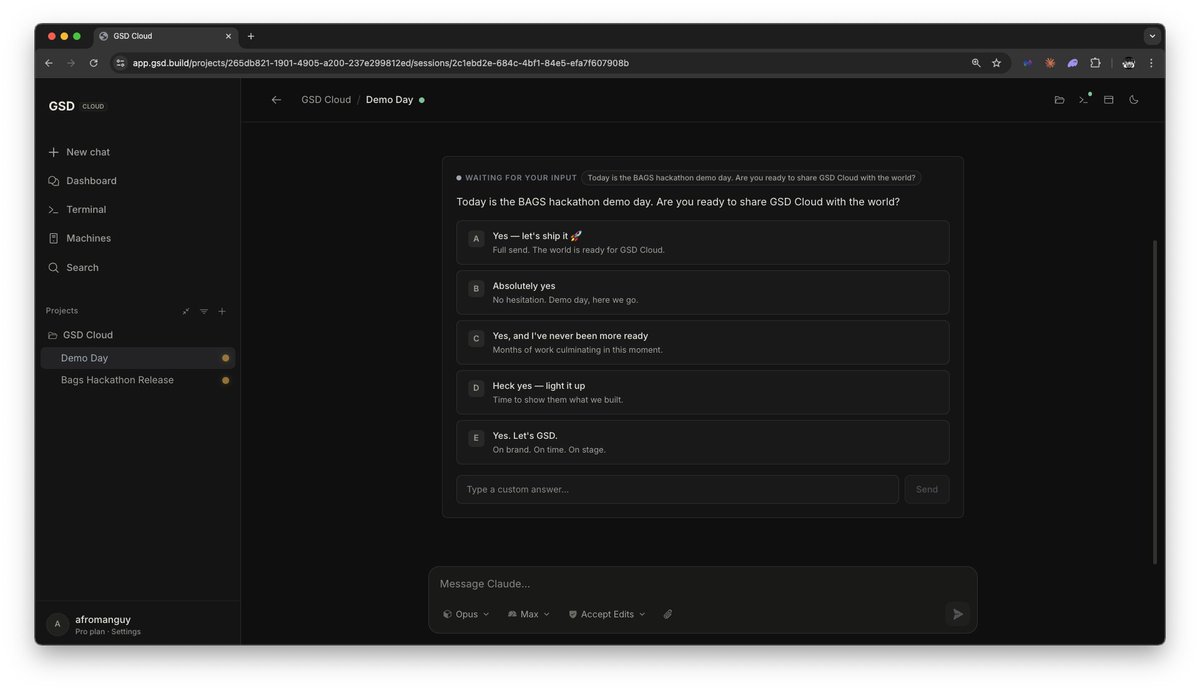The height and width of the screenshot is (691, 1200).
Task: Choose option C: never been more ready
Action: tap(703, 343)
